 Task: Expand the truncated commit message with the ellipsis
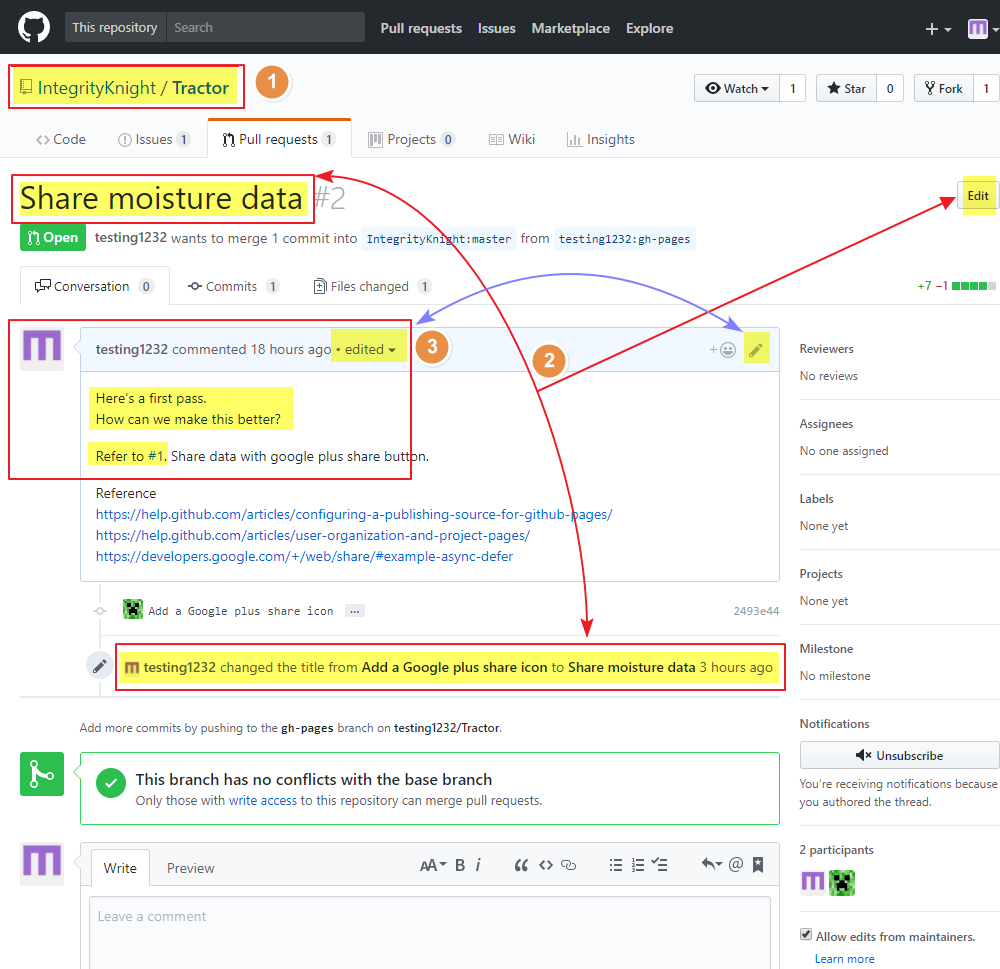click(355, 610)
